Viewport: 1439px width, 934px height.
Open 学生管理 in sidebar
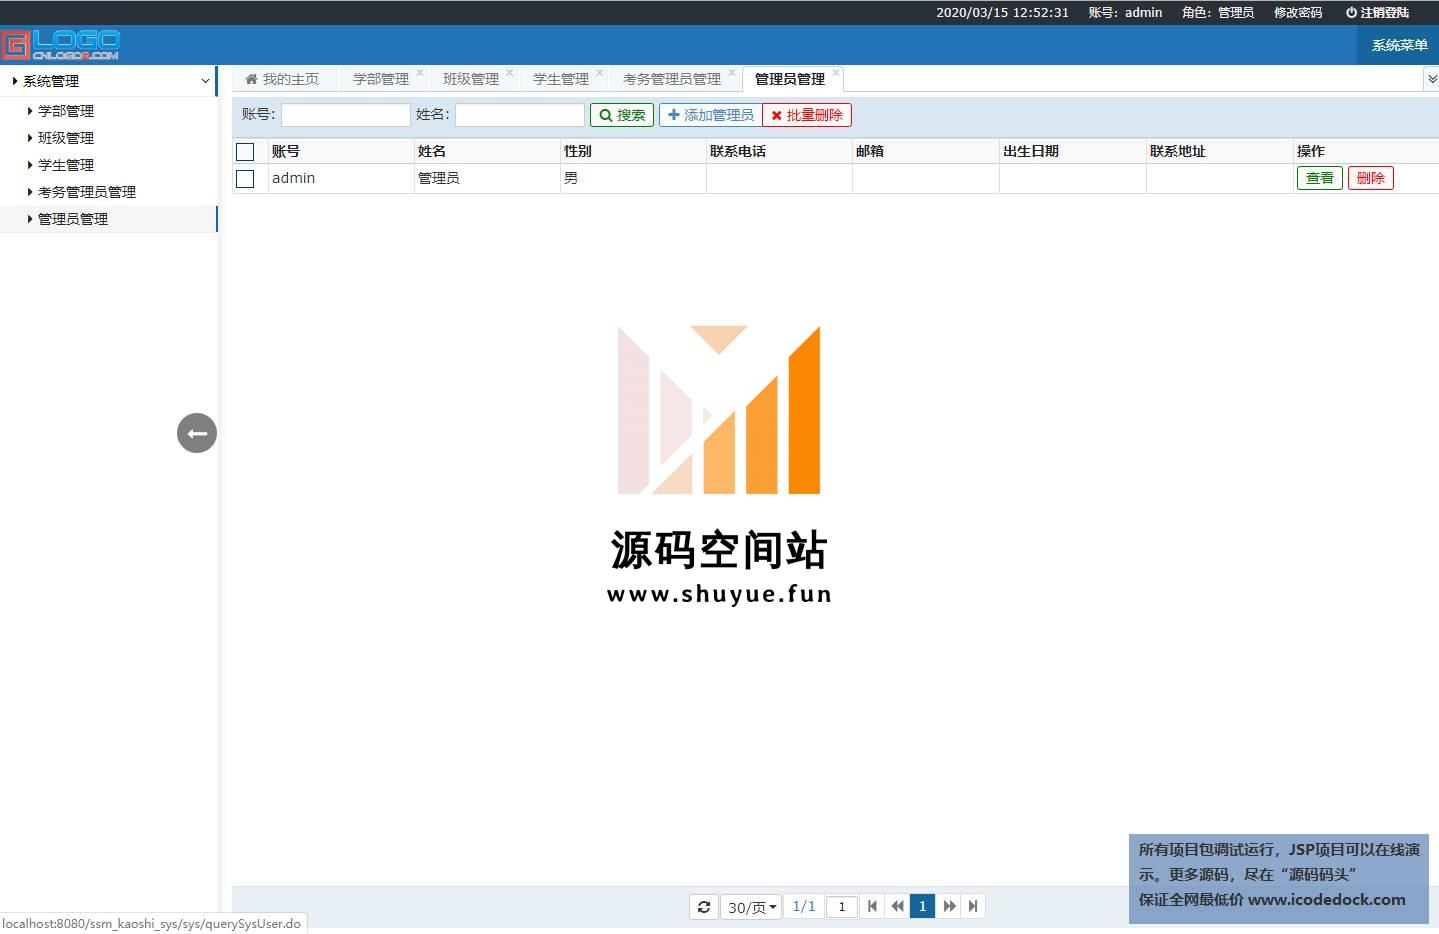click(66, 165)
